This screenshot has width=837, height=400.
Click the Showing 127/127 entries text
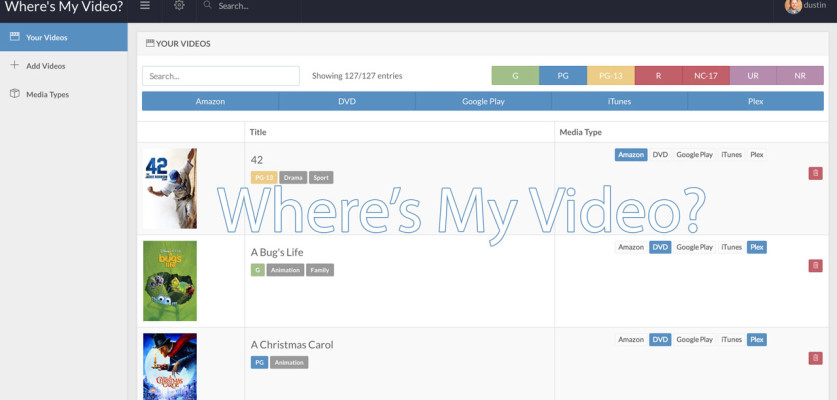pos(357,76)
